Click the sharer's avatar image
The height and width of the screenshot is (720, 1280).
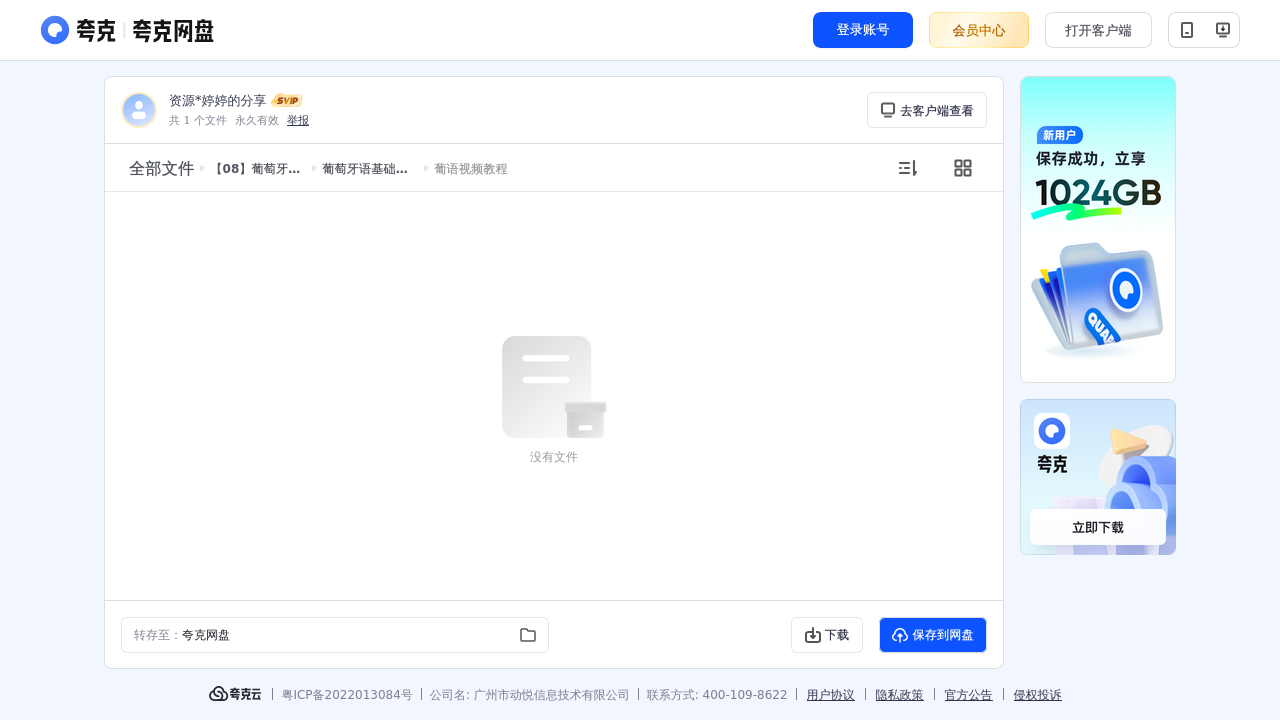click(139, 110)
